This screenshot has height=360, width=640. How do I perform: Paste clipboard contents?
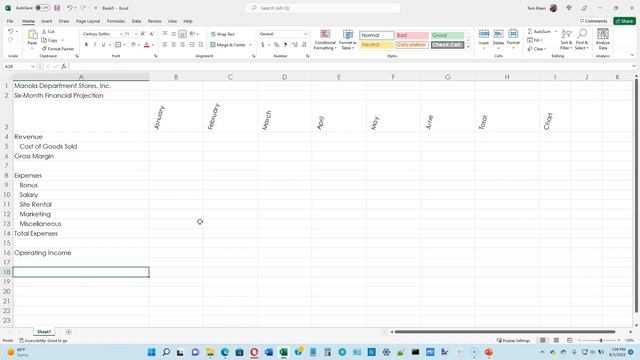32,38
